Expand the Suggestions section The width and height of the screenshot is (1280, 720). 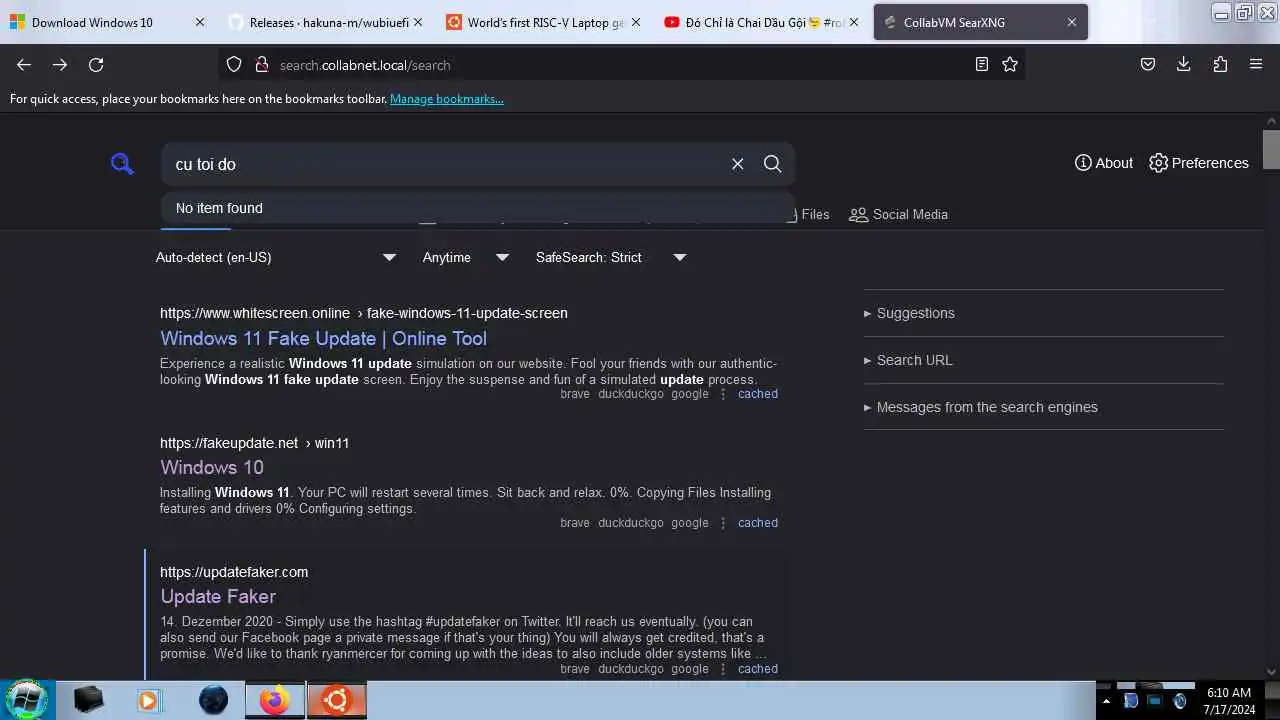click(x=909, y=313)
